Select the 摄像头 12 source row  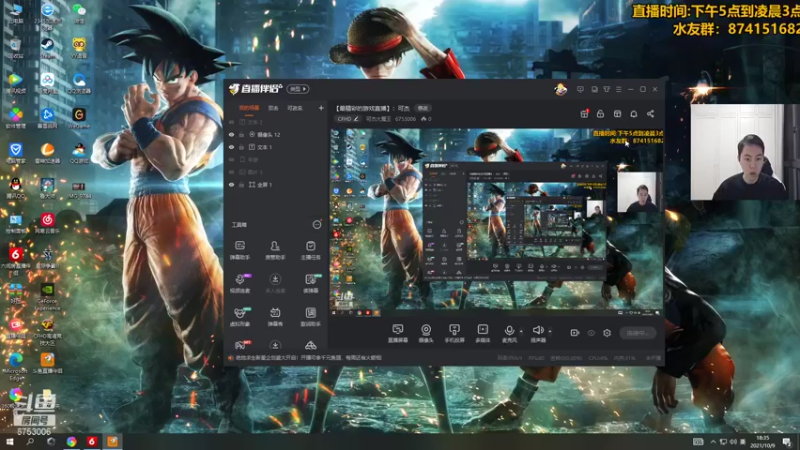pos(276,135)
